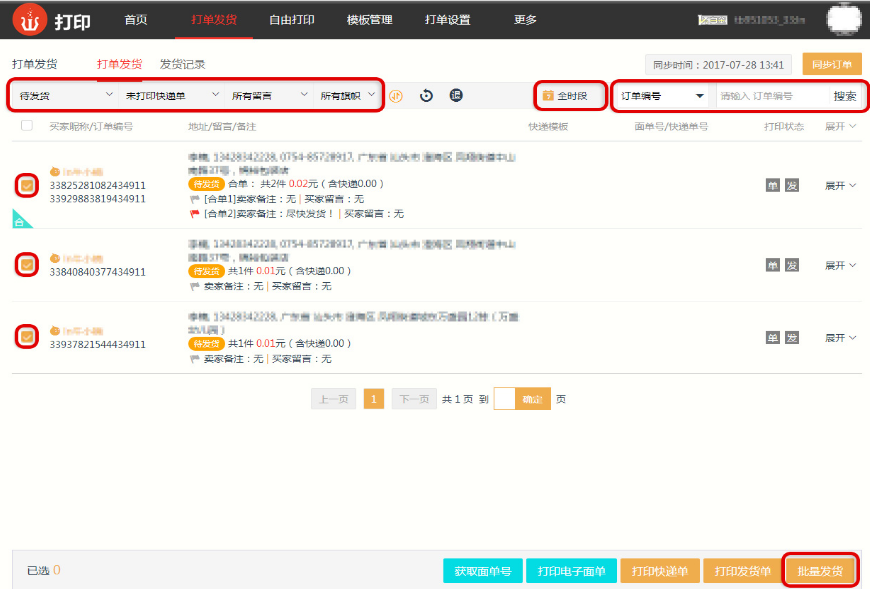Click the 打印快递单 button
The image size is (870, 597).
click(x=660, y=571)
